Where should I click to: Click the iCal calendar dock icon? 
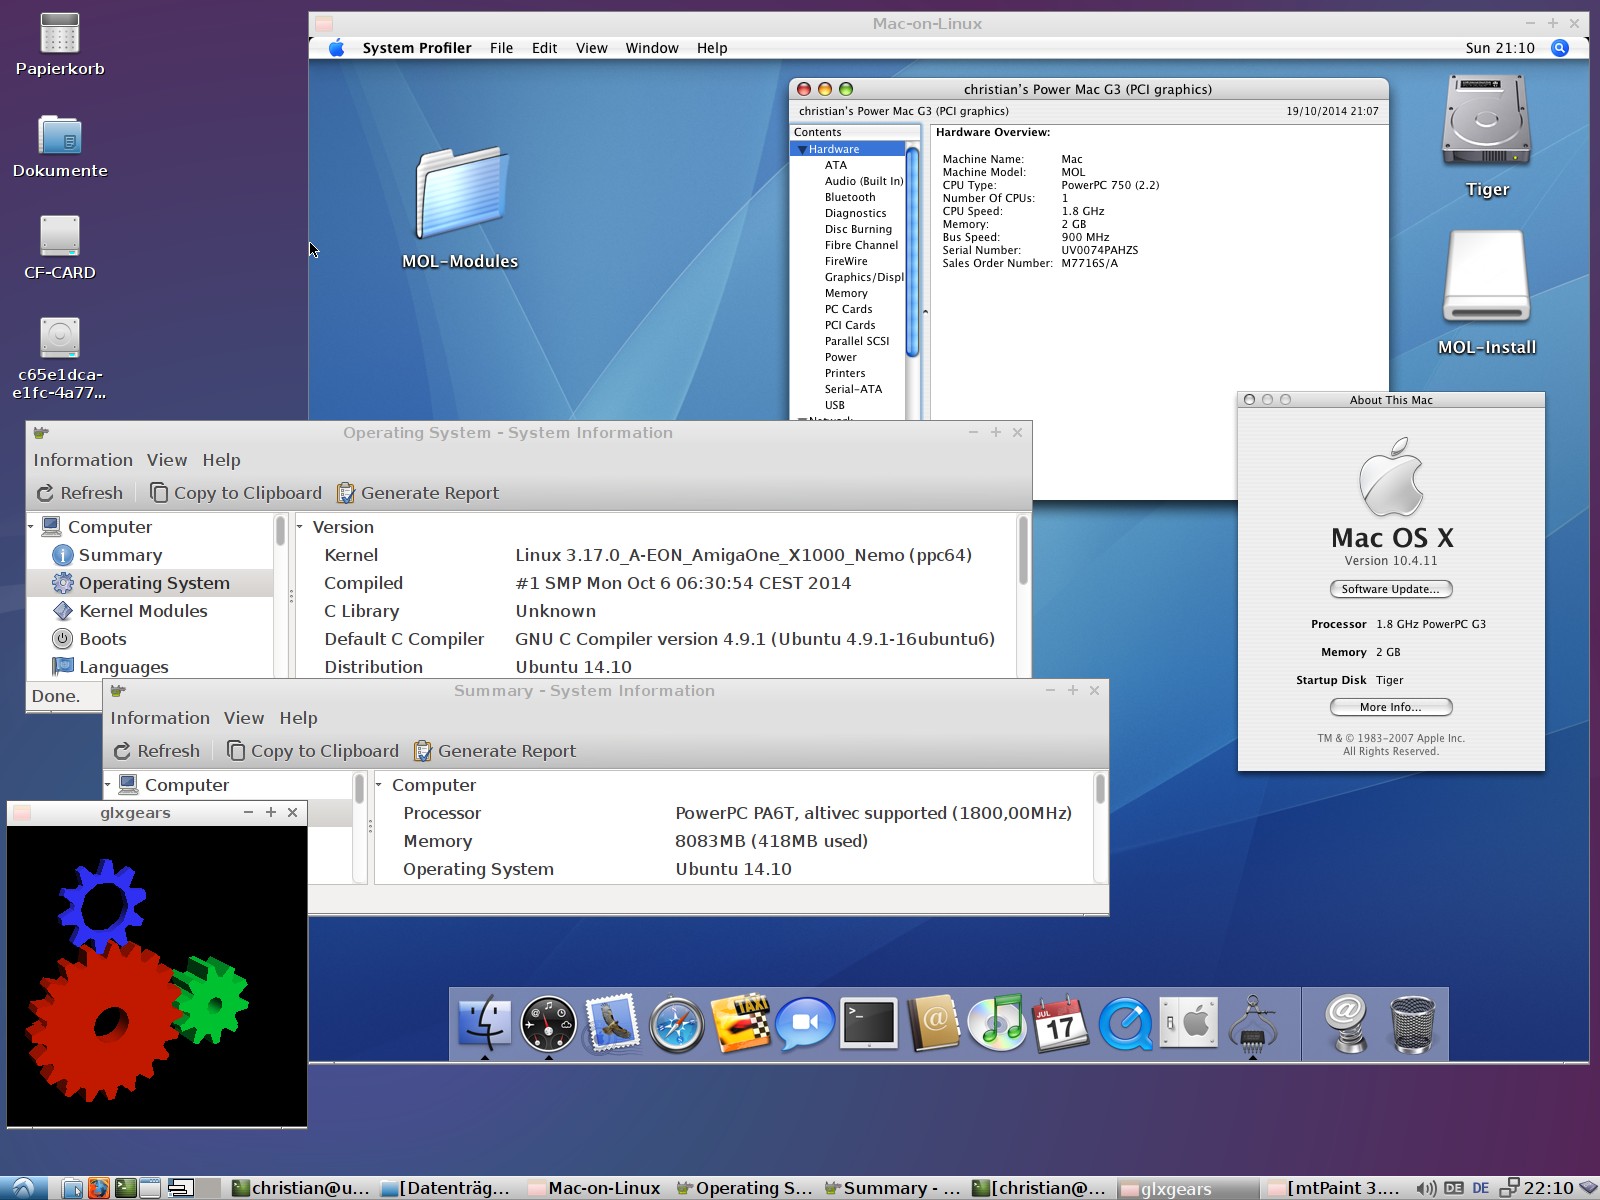(x=1060, y=1024)
